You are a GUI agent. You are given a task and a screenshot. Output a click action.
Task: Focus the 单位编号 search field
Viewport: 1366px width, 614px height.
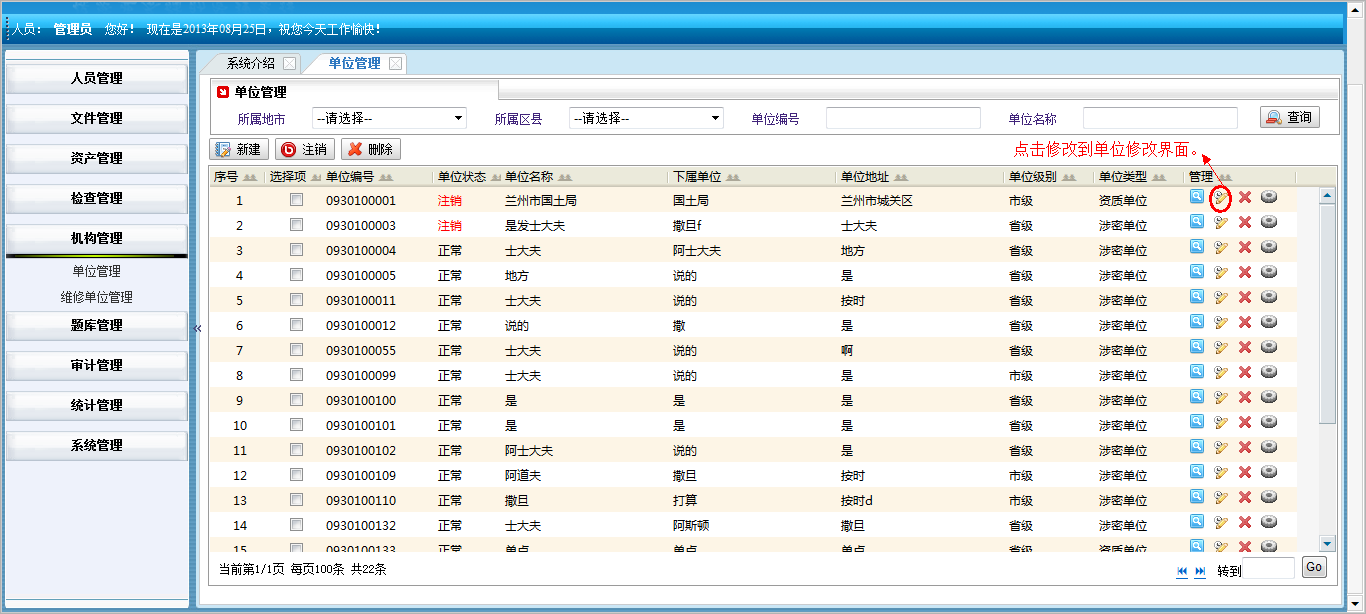(x=904, y=118)
